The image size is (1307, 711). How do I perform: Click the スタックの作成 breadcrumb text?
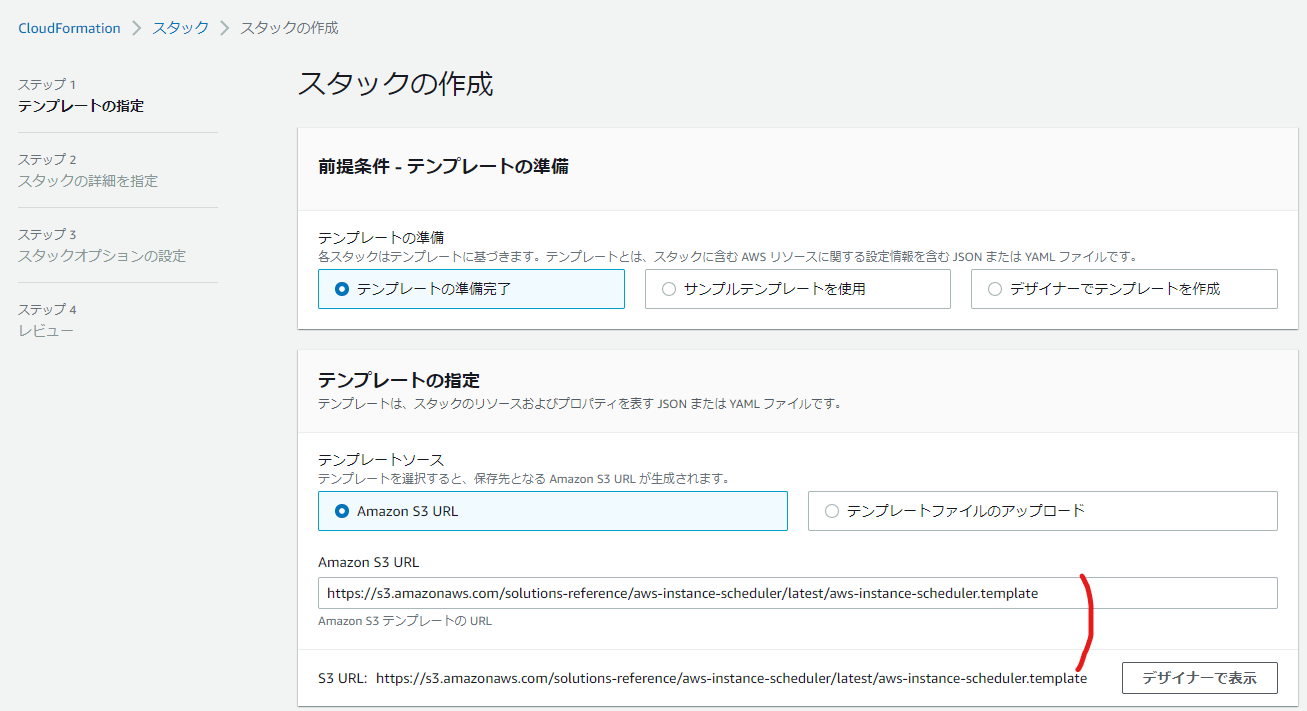(x=289, y=28)
